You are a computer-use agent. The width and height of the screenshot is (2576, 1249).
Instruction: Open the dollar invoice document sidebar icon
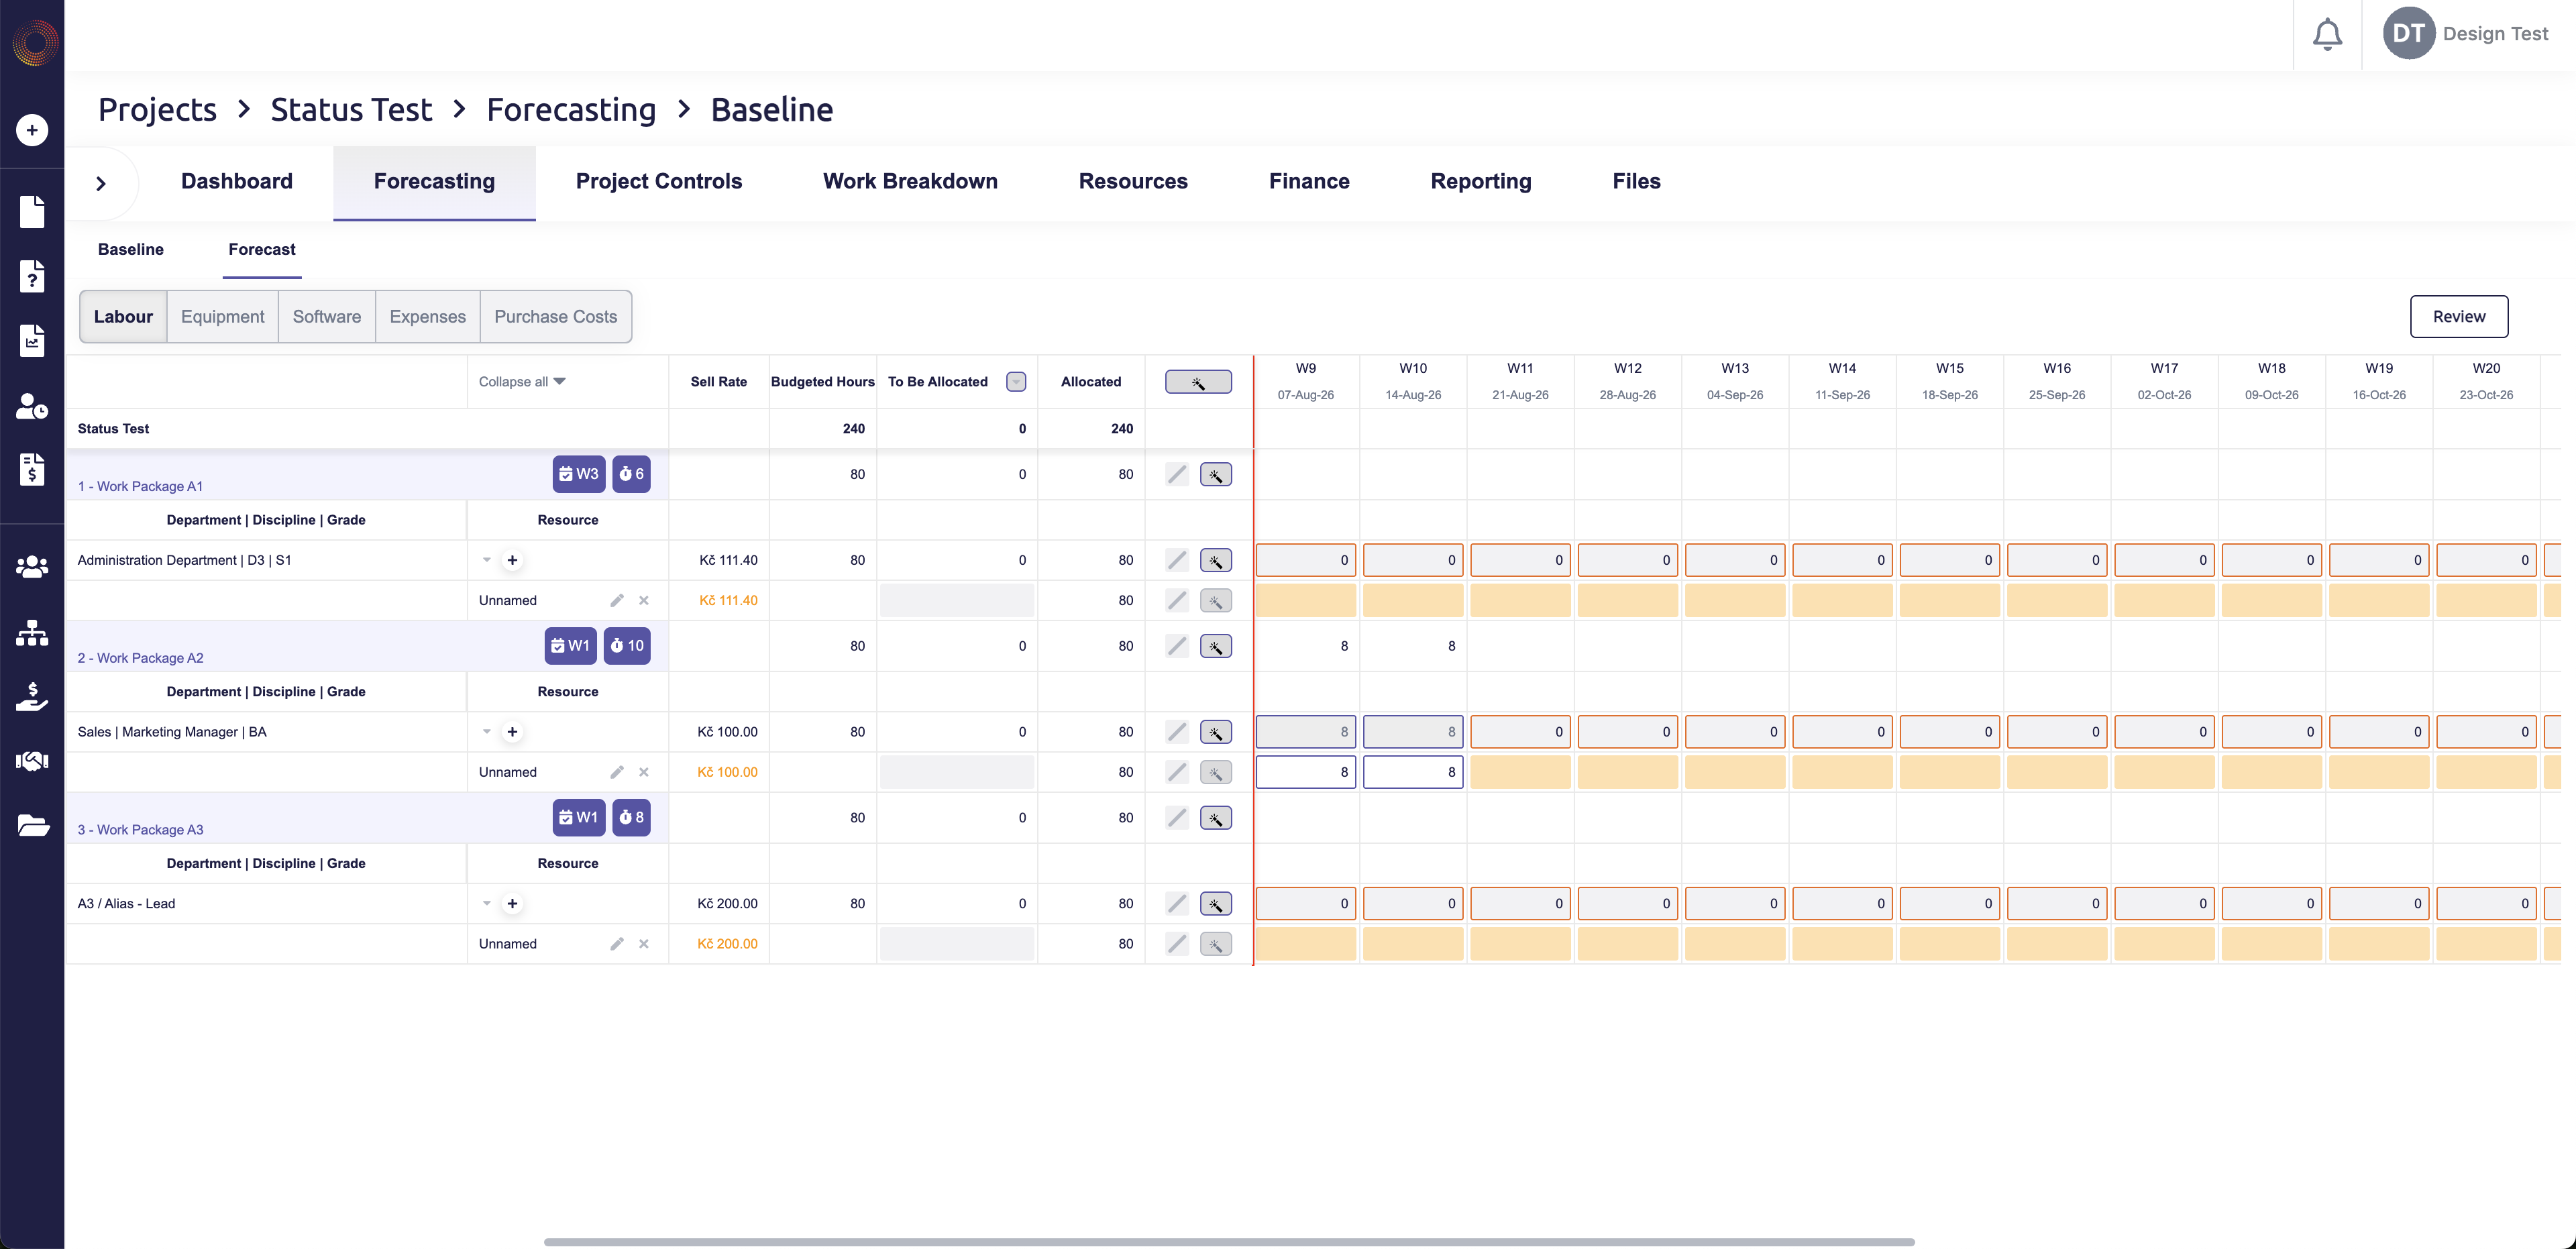click(x=32, y=469)
